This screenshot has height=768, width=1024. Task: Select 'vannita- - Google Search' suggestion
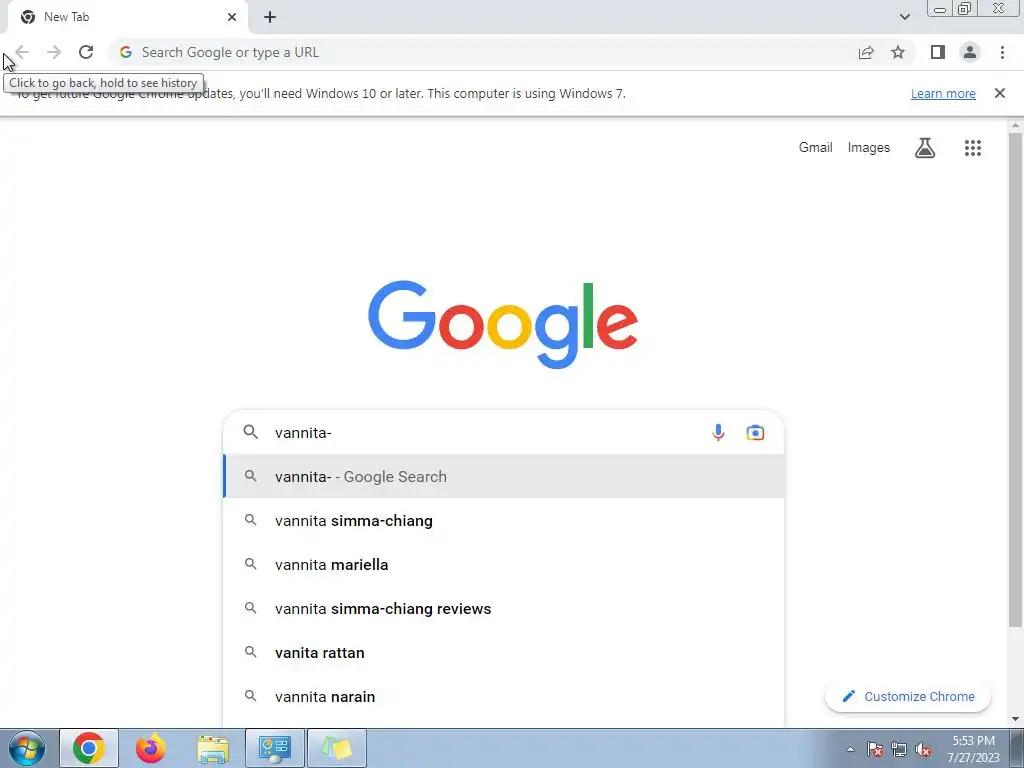click(504, 477)
